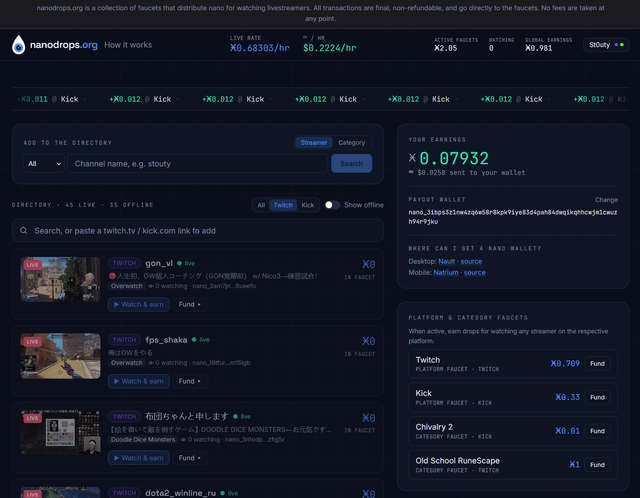Image resolution: width=640 pixels, height=498 pixels.
Task: Click the red LIVE badge on gon_vl thumbnail
Action: point(32,265)
